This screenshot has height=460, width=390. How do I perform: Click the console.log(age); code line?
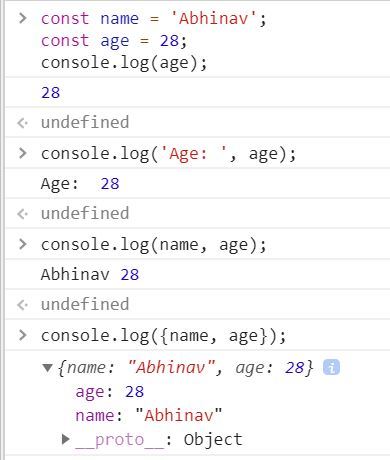click(124, 63)
